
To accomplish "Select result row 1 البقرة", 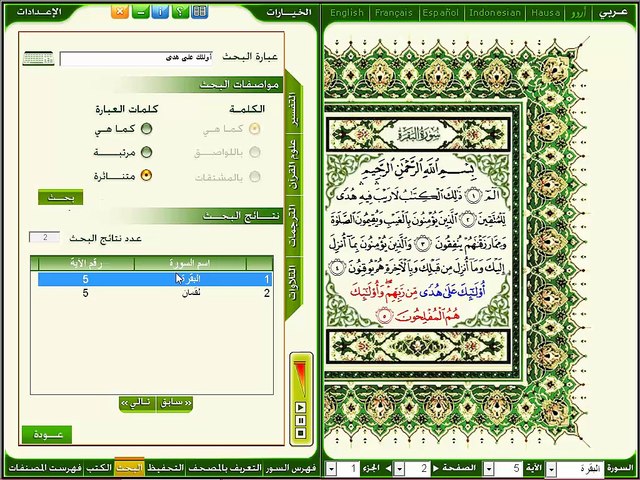I will [x=155, y=279].
